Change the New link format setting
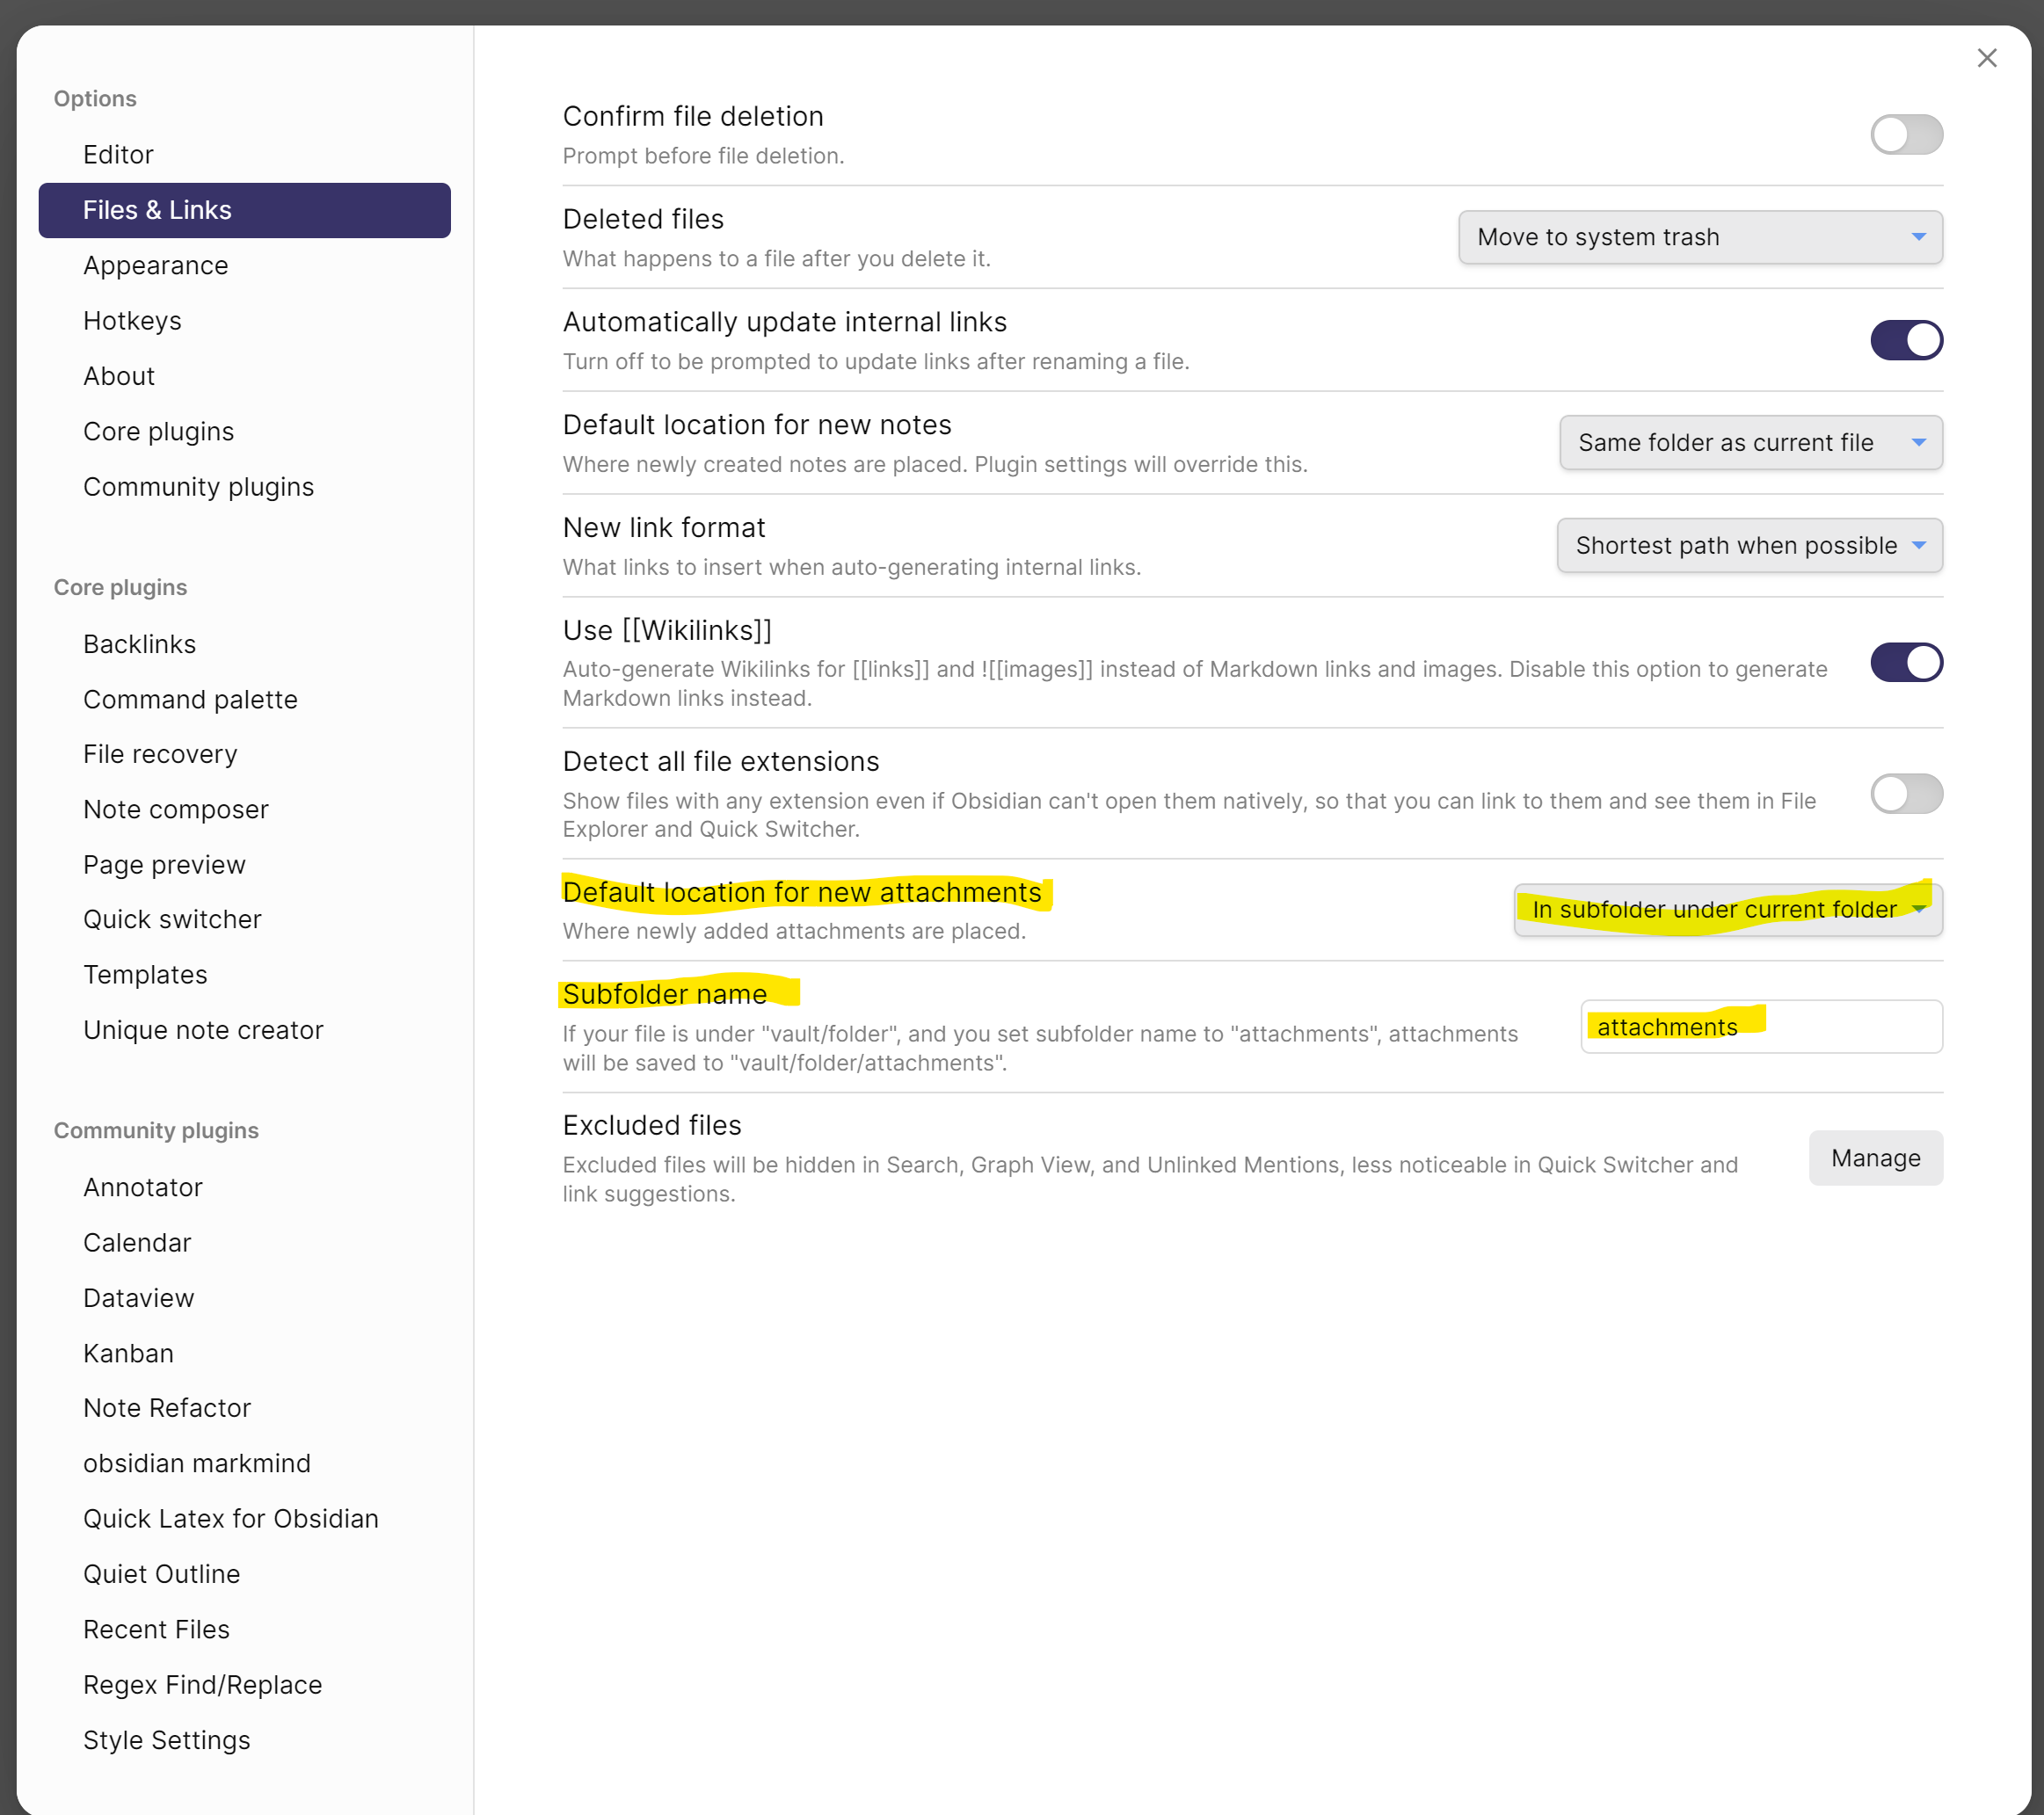 pyautogui.click(x=1749, y=545)
